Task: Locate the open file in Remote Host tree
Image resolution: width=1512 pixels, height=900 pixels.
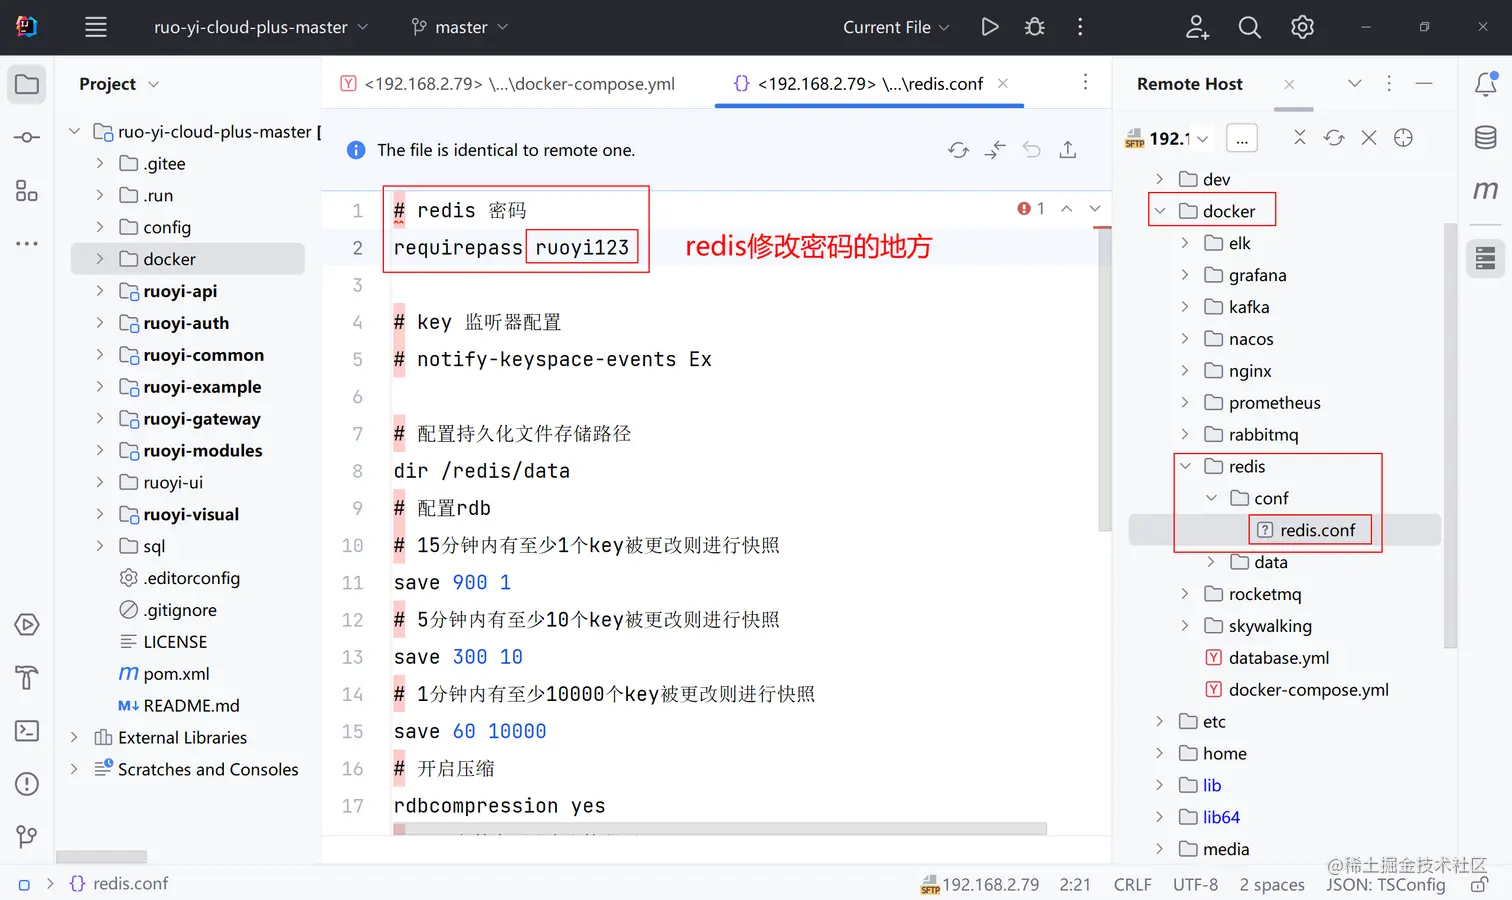Action: (x=1404, y=138)
